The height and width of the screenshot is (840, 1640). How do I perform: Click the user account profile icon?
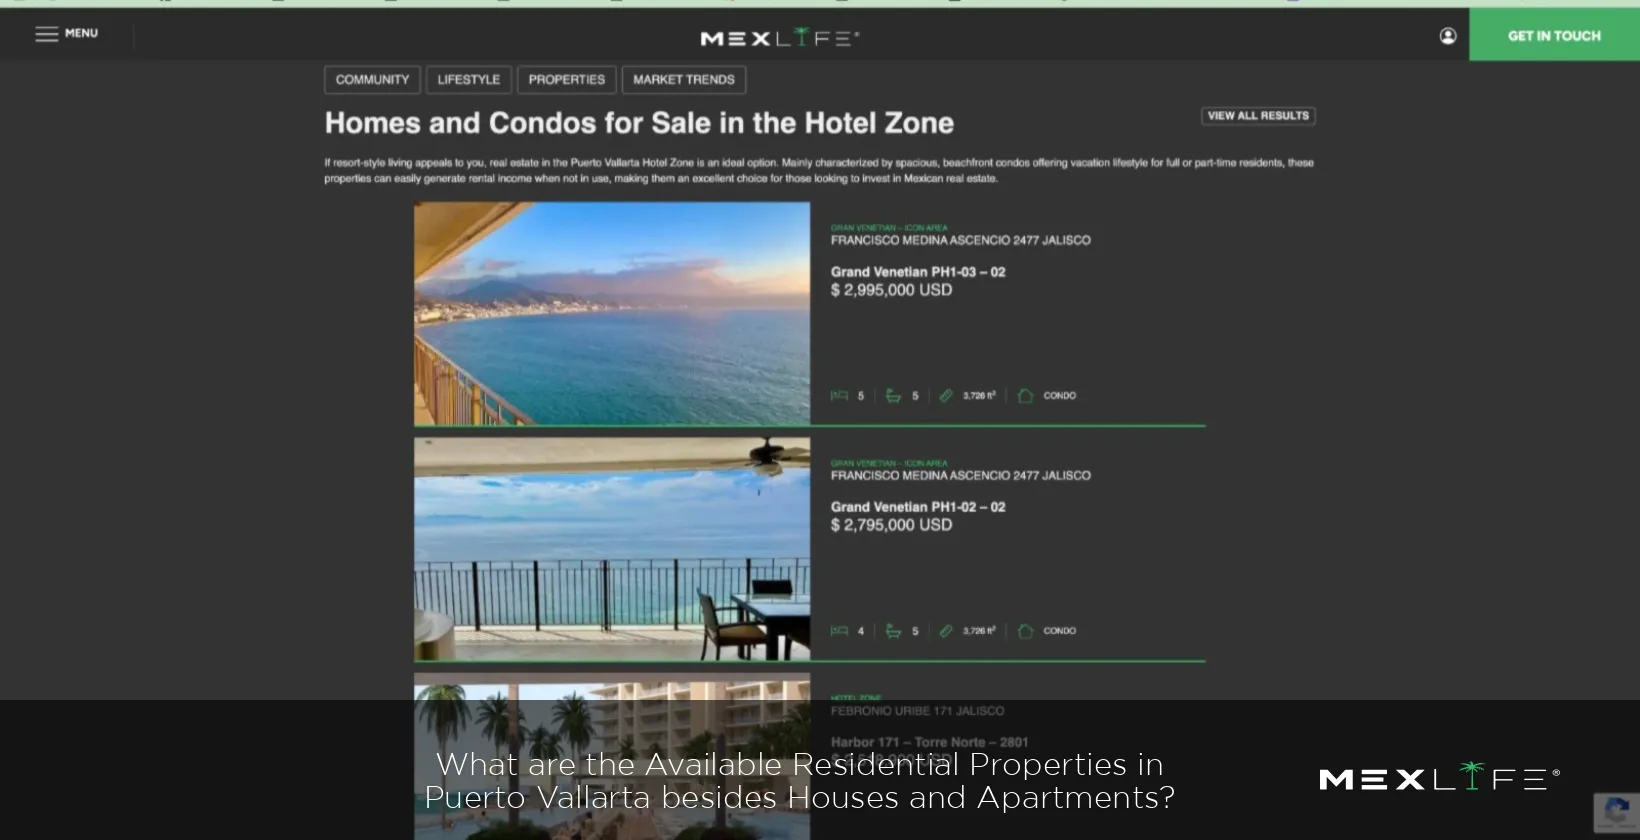pyautogui.click(x=1448, y=36)
